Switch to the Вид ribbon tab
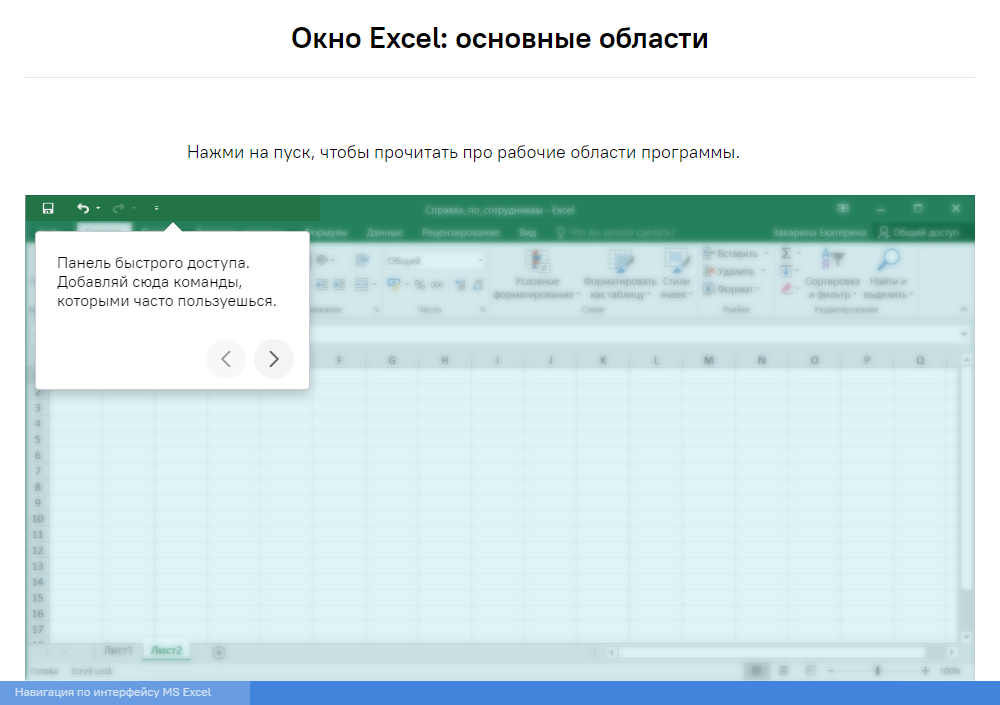The width and height of the screenshot is (1000, 705). click(527, 233)
